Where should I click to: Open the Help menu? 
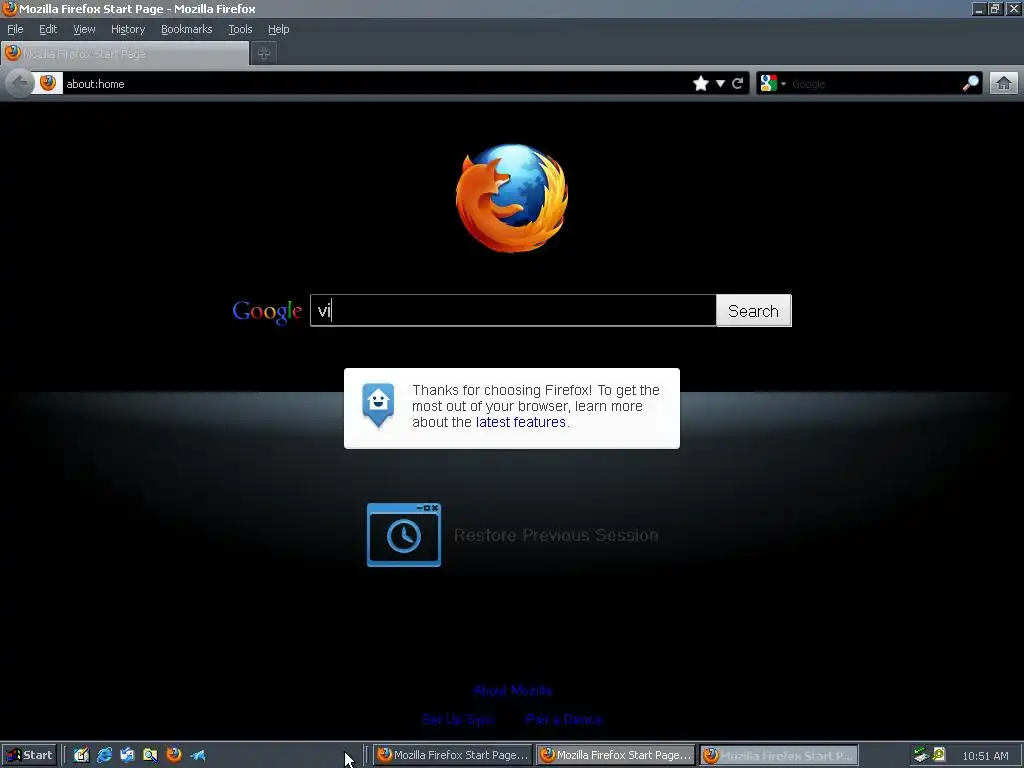click(278, 29)
